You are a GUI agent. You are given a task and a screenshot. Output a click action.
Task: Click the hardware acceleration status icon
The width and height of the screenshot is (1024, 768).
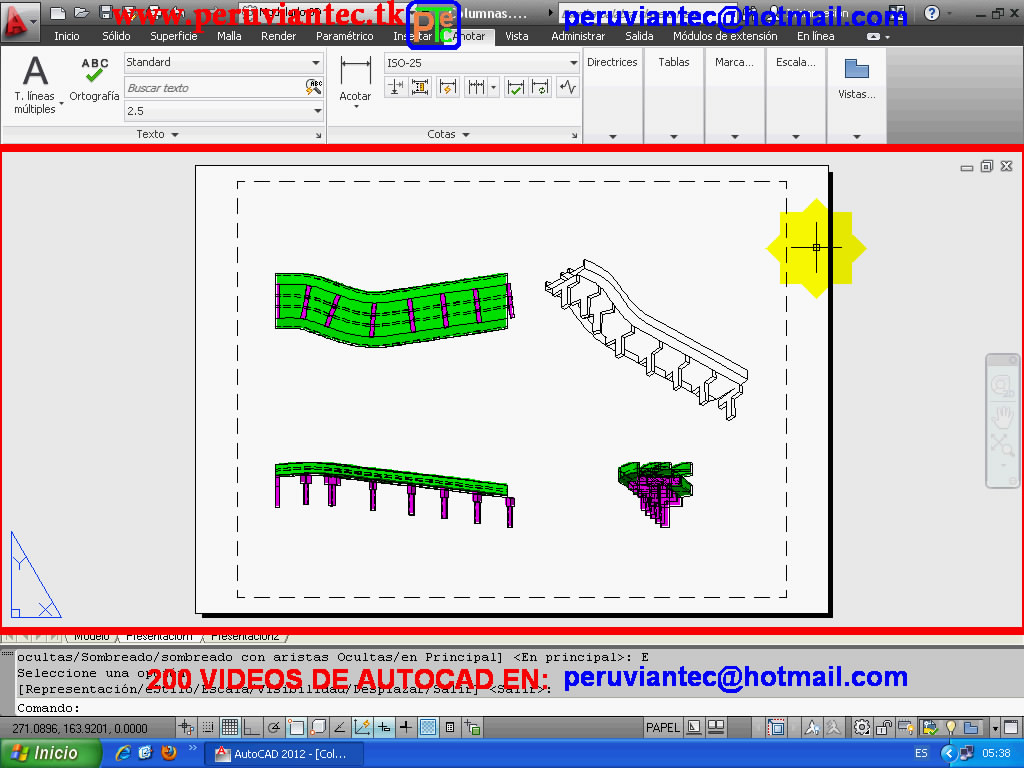(x=906, y=727)
